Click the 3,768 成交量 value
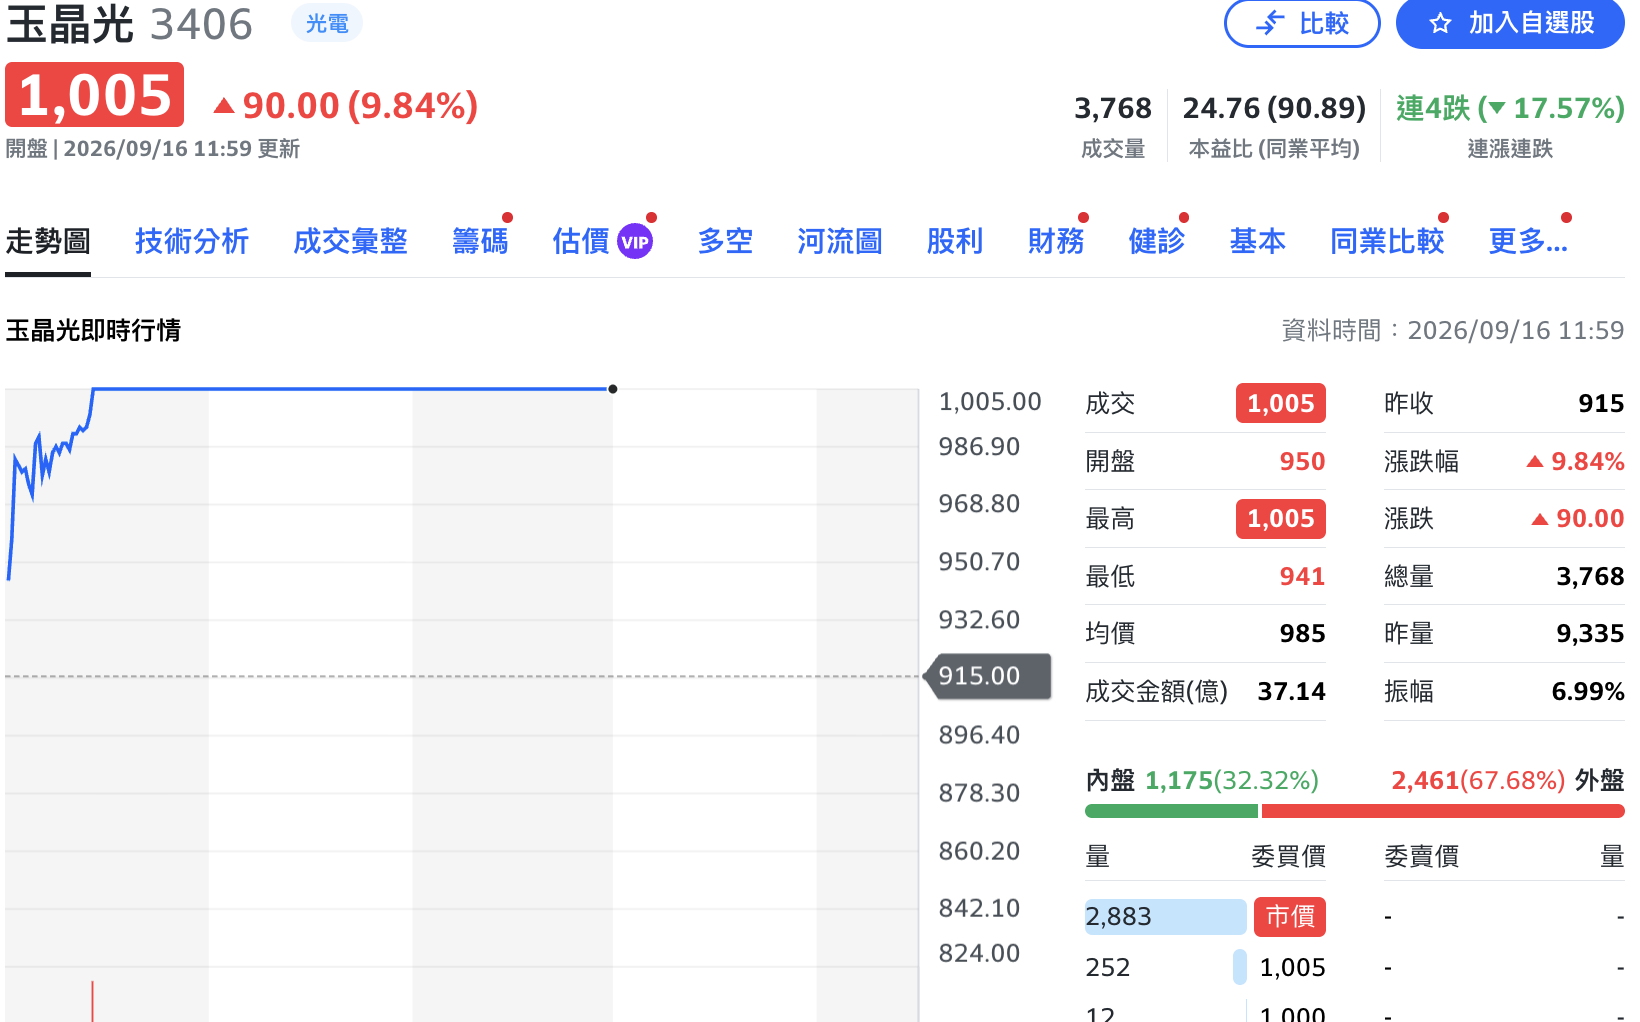The image size is (1640, 1022). (1113, 108)
